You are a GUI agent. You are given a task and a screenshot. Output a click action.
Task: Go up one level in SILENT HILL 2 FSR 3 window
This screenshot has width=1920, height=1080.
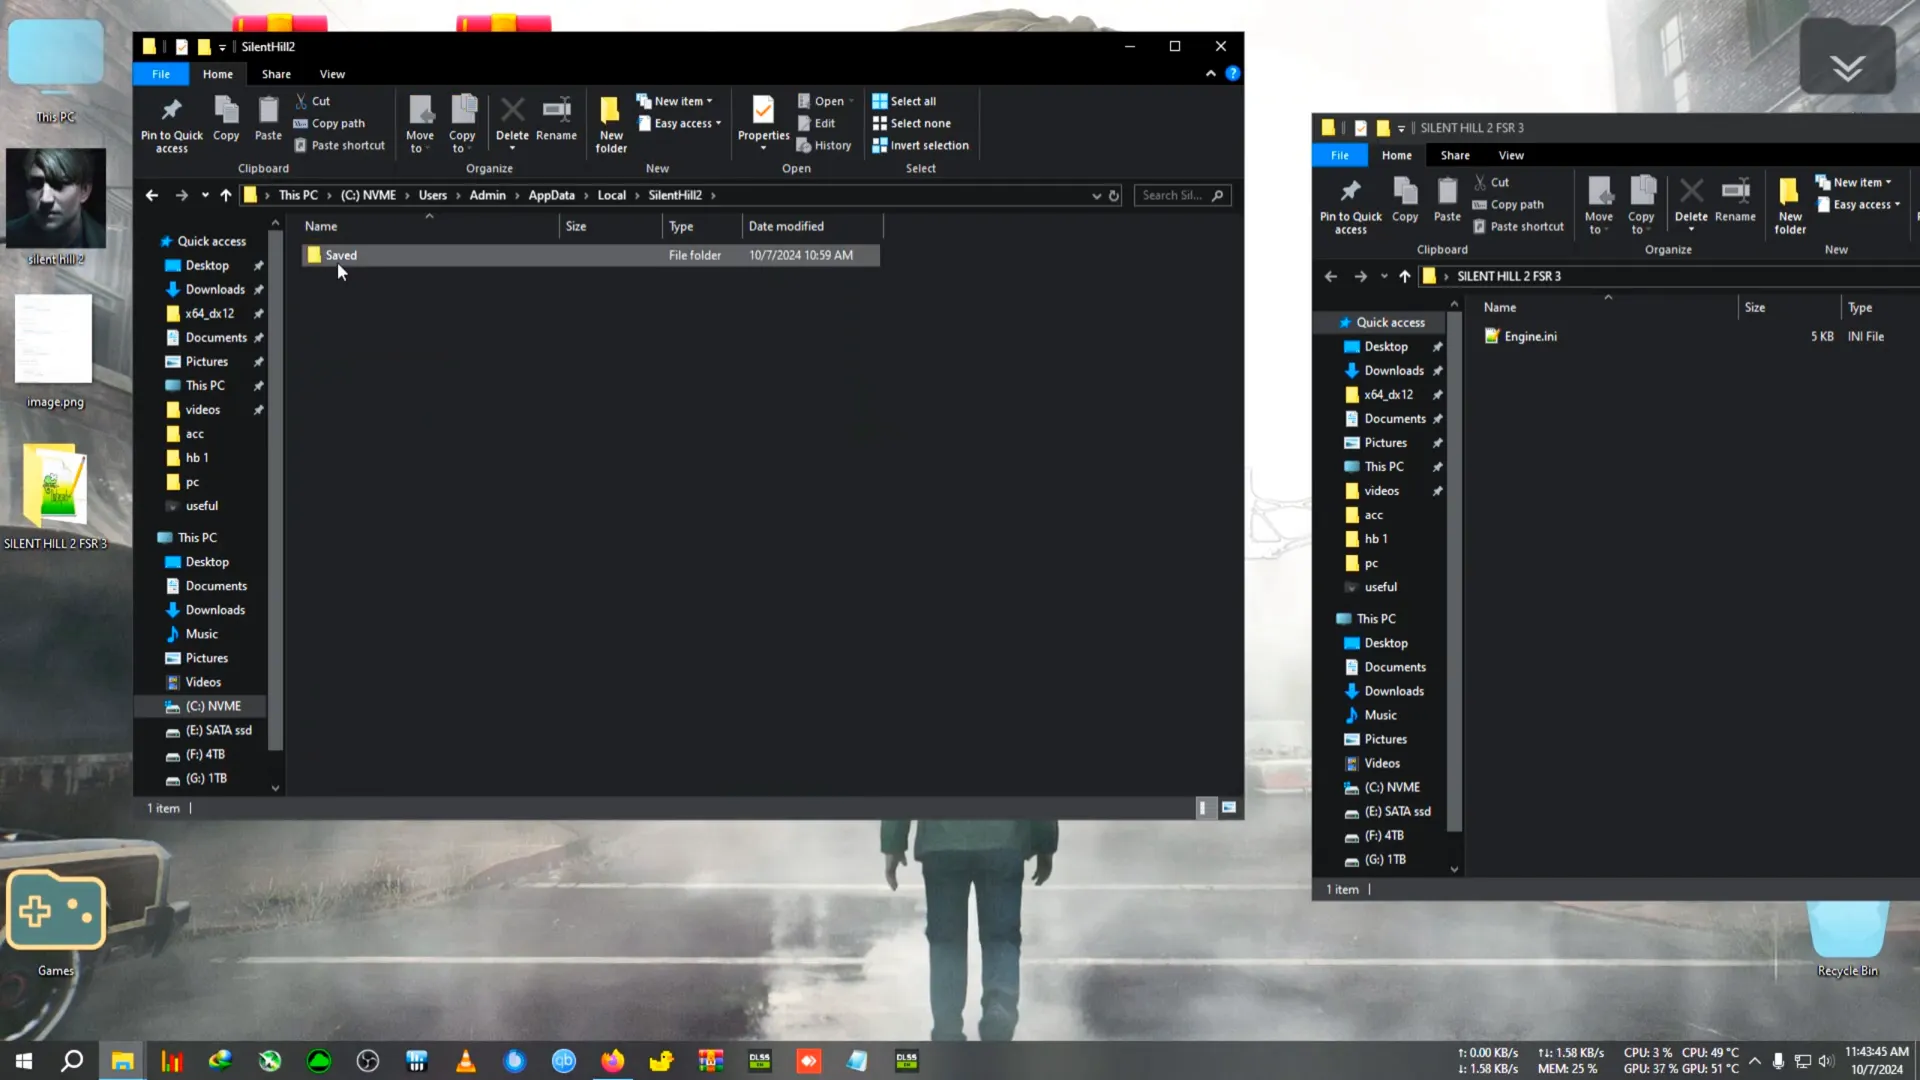click(x=1405, y=276)
